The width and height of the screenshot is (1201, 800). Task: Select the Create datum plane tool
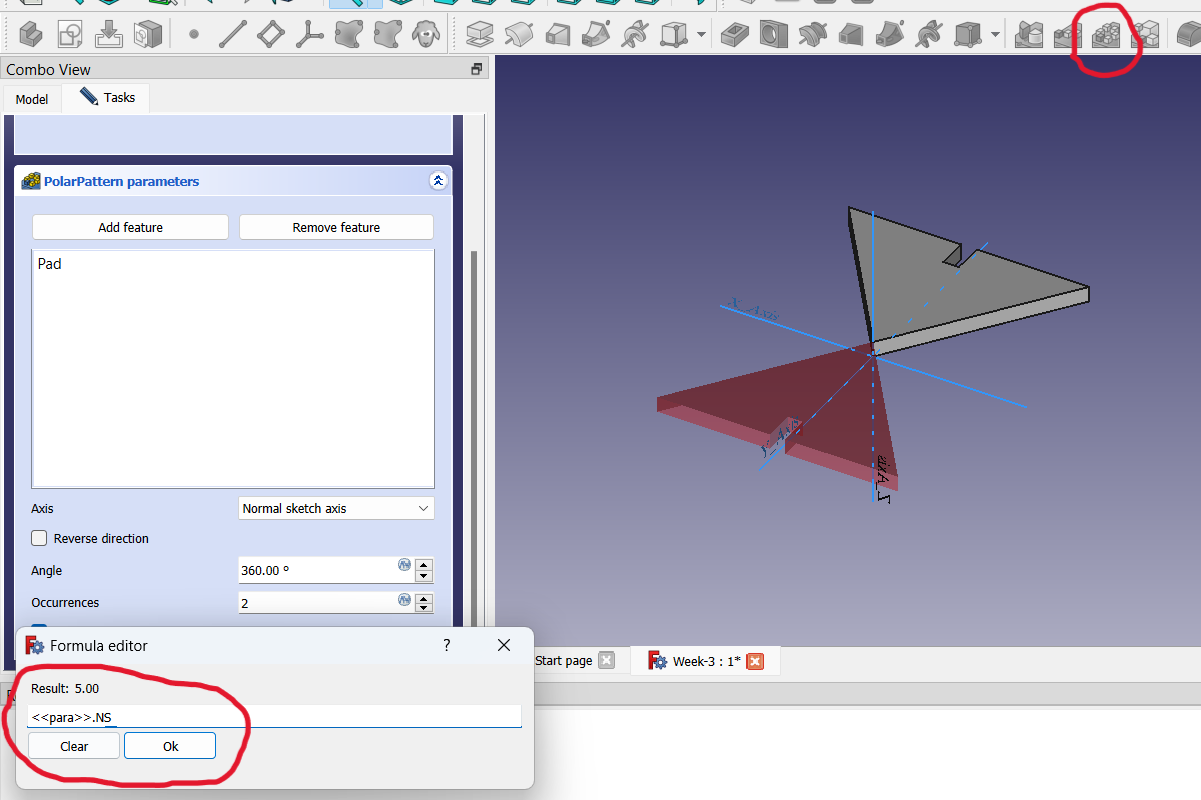pyautogui.click(x=269, y=34)
